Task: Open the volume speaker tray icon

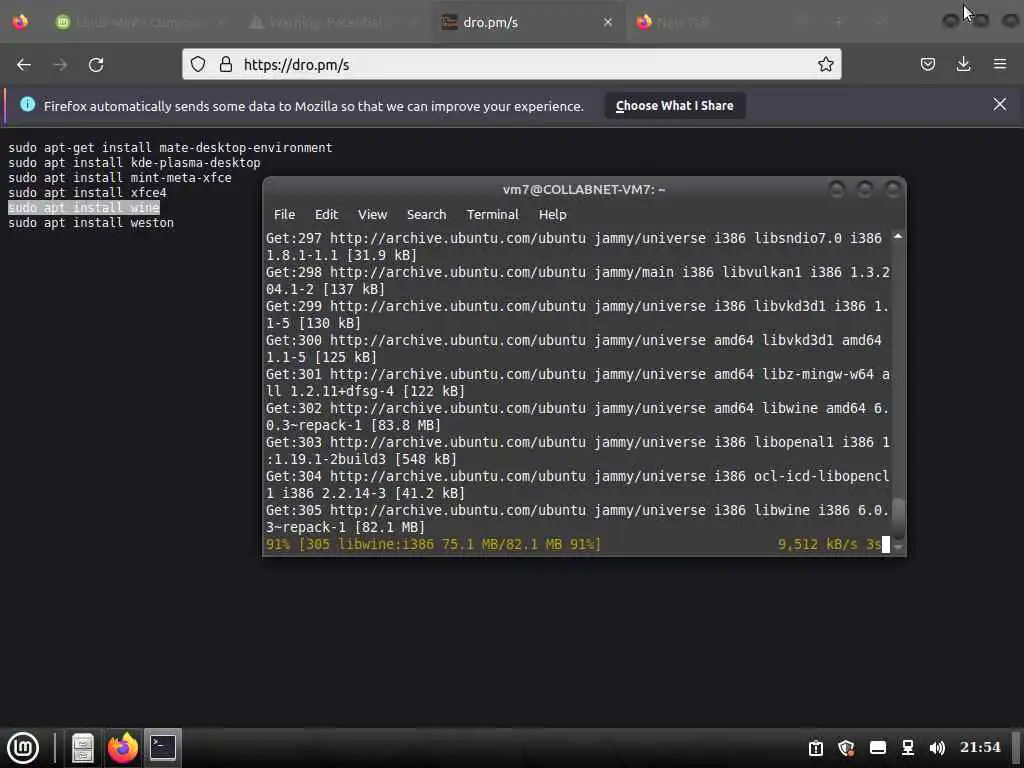Action: (937, 748)
